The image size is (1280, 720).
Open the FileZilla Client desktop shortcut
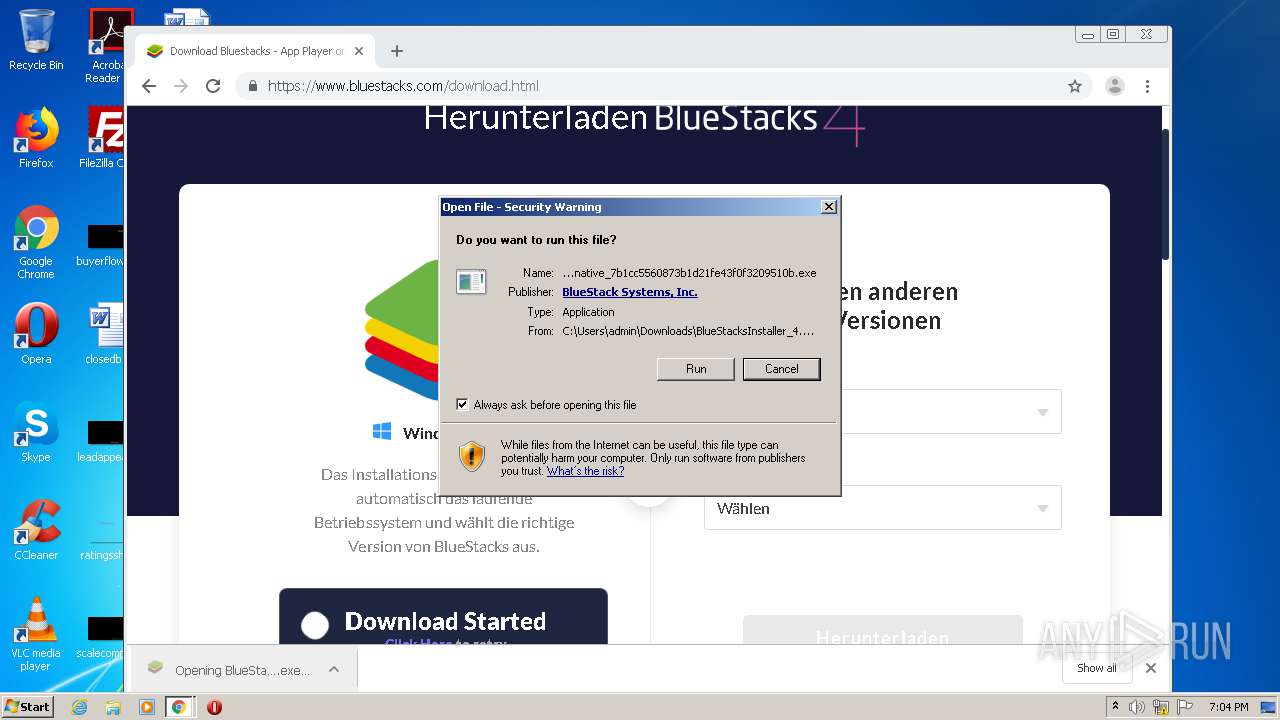(x=103, y=138)
